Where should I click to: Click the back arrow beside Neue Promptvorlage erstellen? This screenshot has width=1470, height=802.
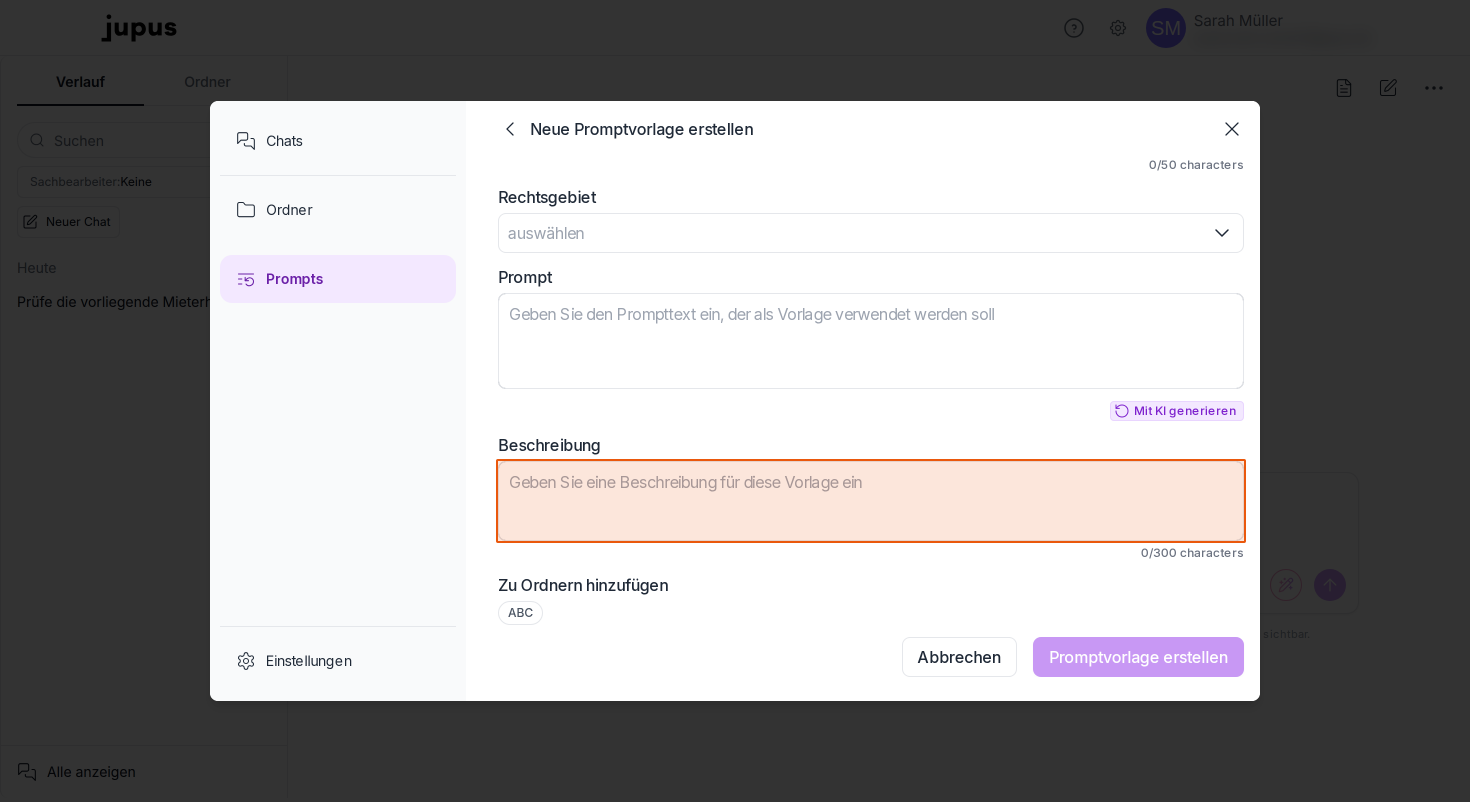click(x=510, y=129)
